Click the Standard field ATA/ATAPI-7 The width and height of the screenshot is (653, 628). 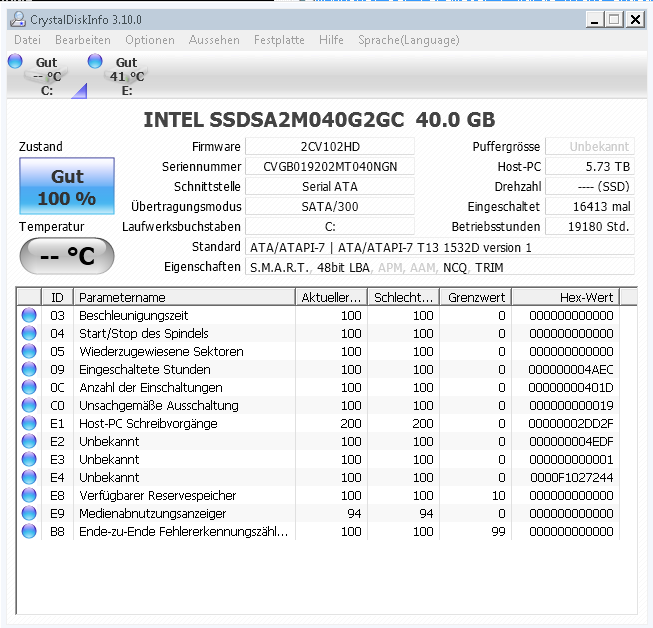440,247
